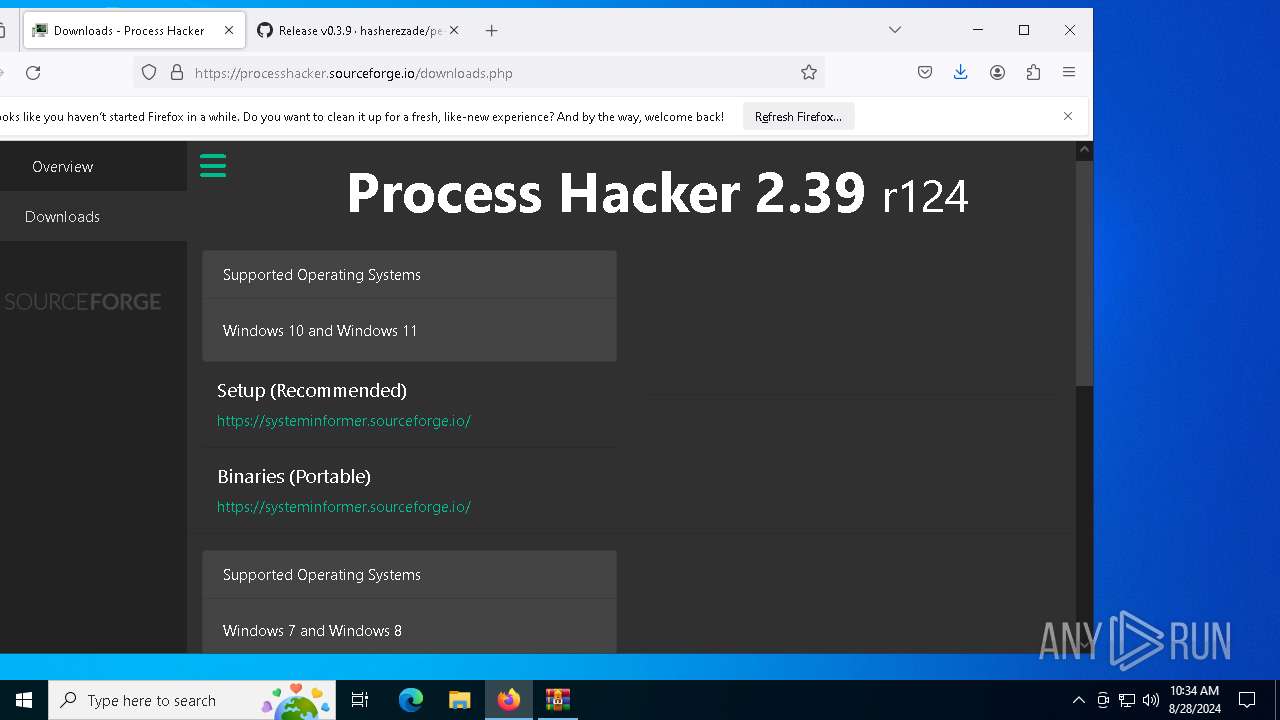Launch Microsoft Edge from the taskbar
Screen dimensions: 1280x720
tap(411, 700)
